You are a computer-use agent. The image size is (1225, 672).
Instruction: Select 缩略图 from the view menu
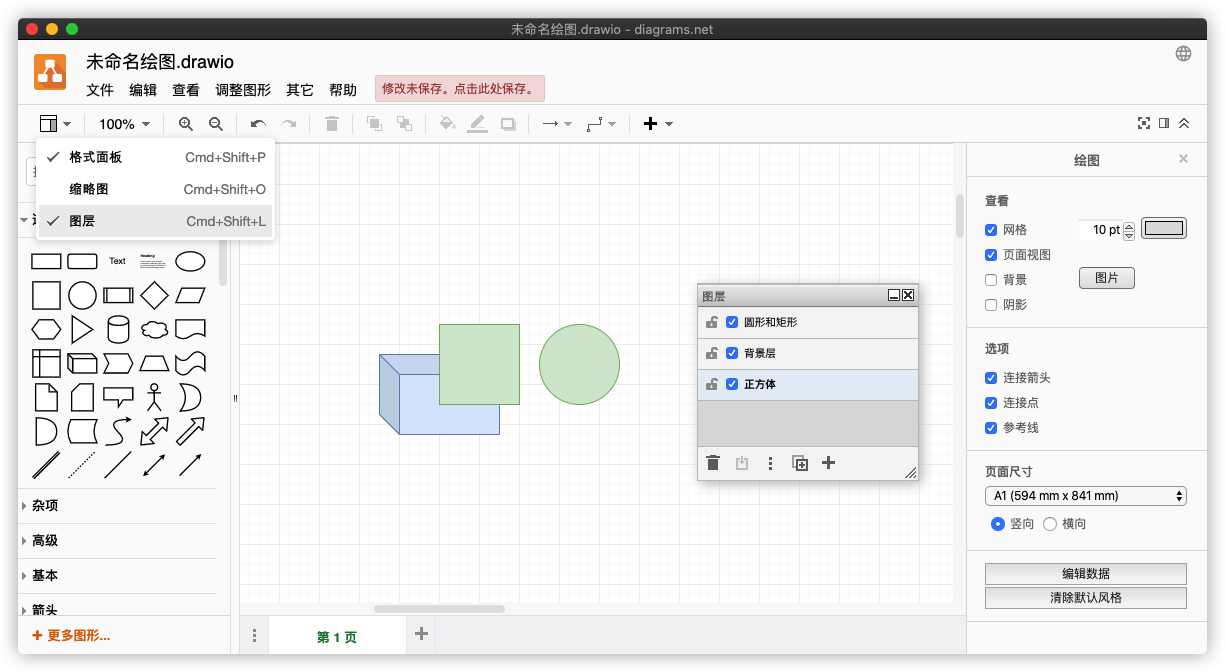click(x=89, y=189)
